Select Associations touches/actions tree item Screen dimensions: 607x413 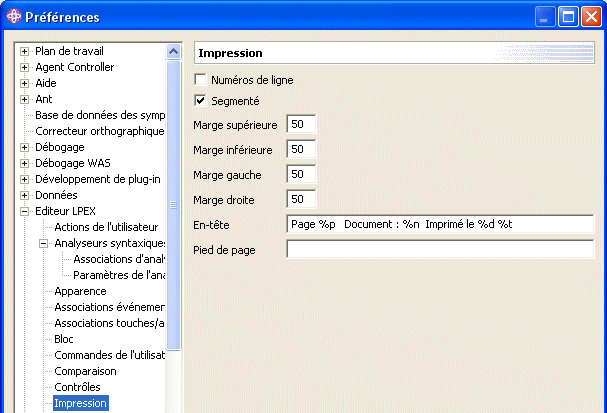coord(110,323)
